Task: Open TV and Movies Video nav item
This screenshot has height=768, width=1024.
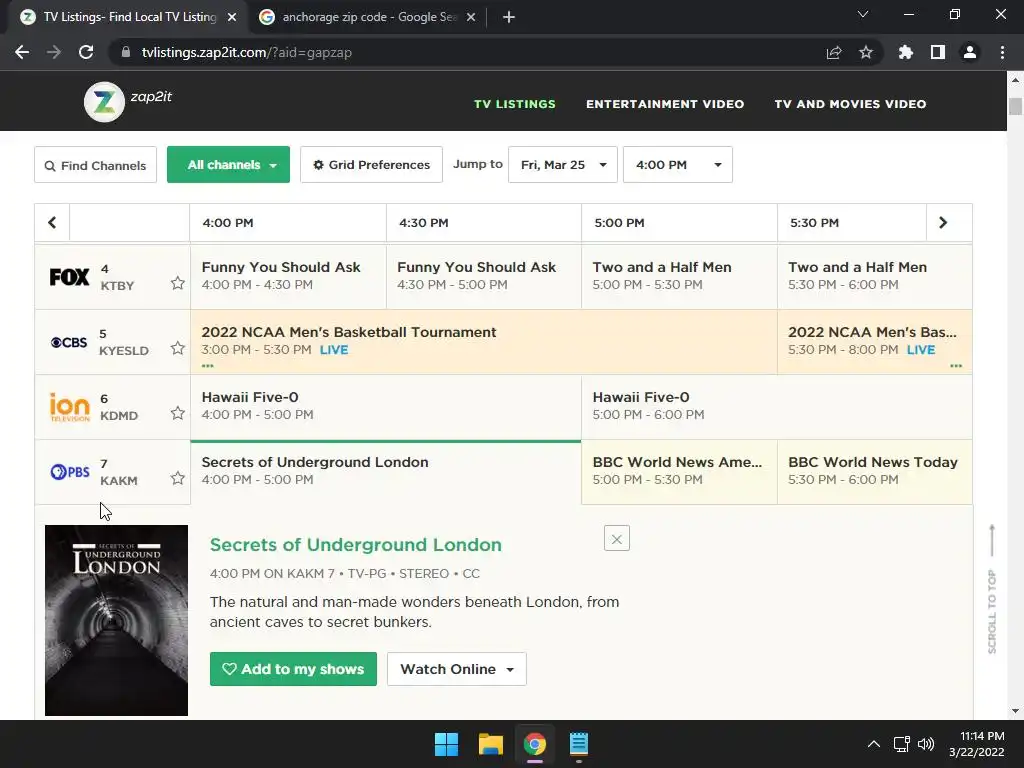Action: click(x=850, y=104)
